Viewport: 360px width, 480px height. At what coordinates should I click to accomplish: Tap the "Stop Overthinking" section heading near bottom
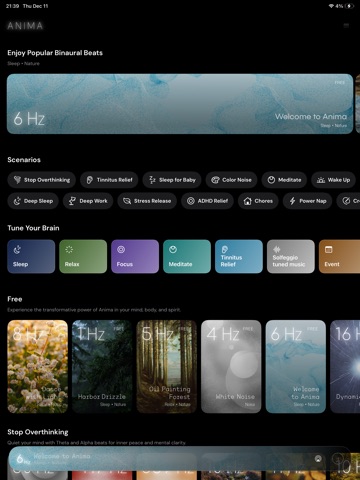[x=38, y=432]
